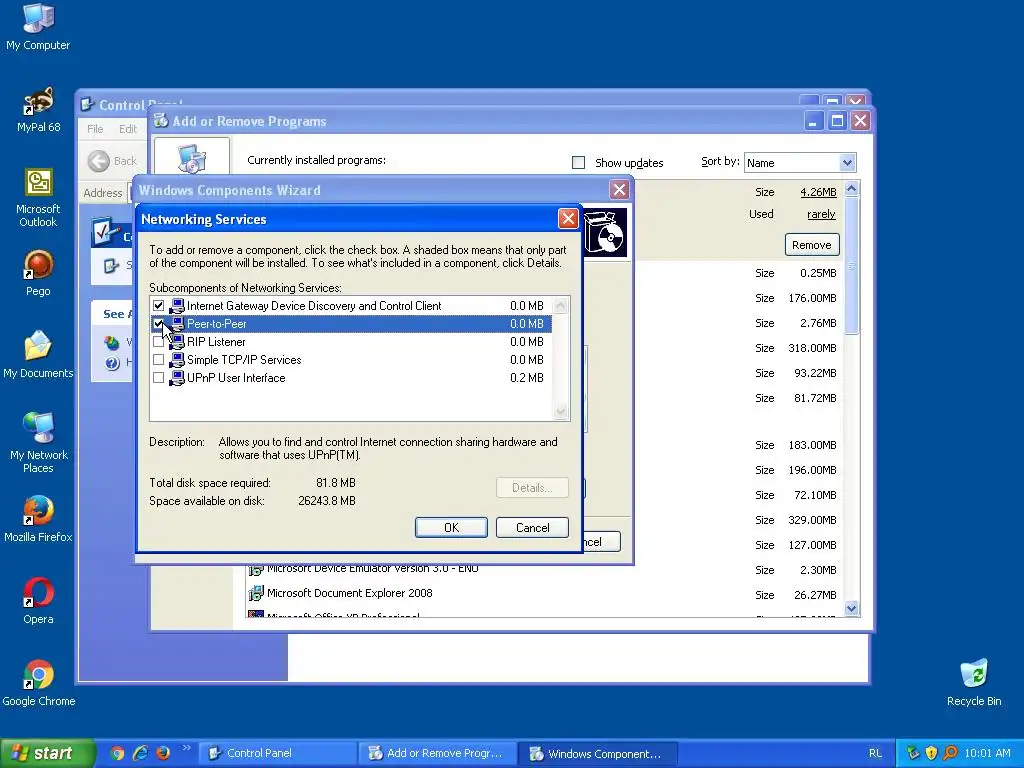Open the Sort by Name dropdown
The height and width of the screenshot is (768, 1024).
[847, 163]
